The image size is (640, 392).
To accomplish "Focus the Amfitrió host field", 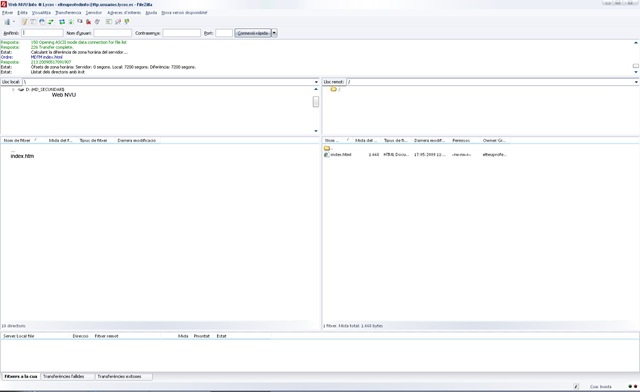I will click(x=42, y=33).
